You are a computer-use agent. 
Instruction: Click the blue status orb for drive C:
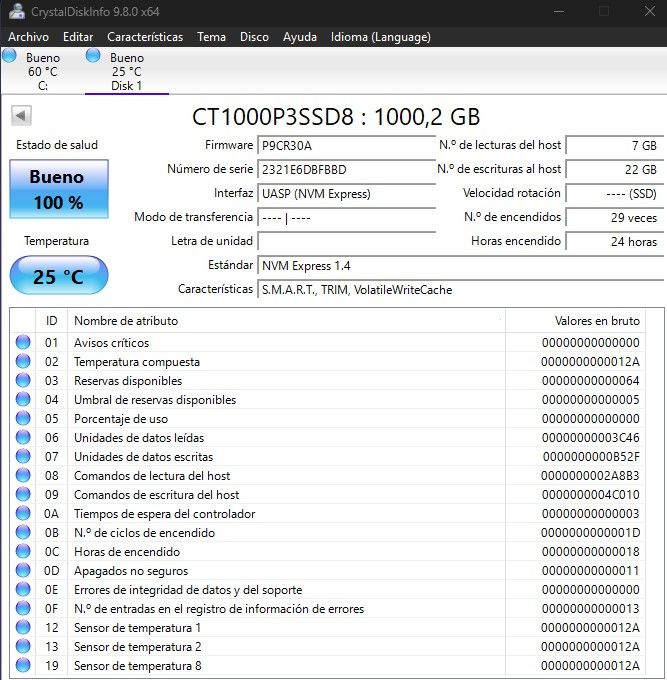[x=10, y=56]
